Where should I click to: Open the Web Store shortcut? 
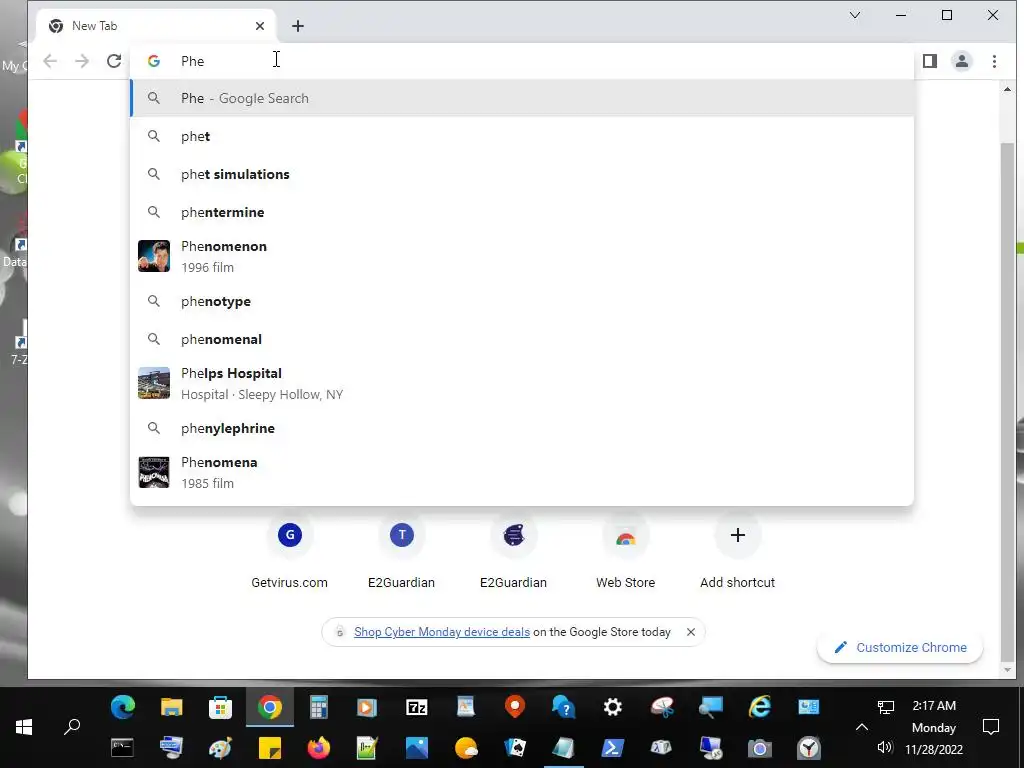tap(626, 552)
